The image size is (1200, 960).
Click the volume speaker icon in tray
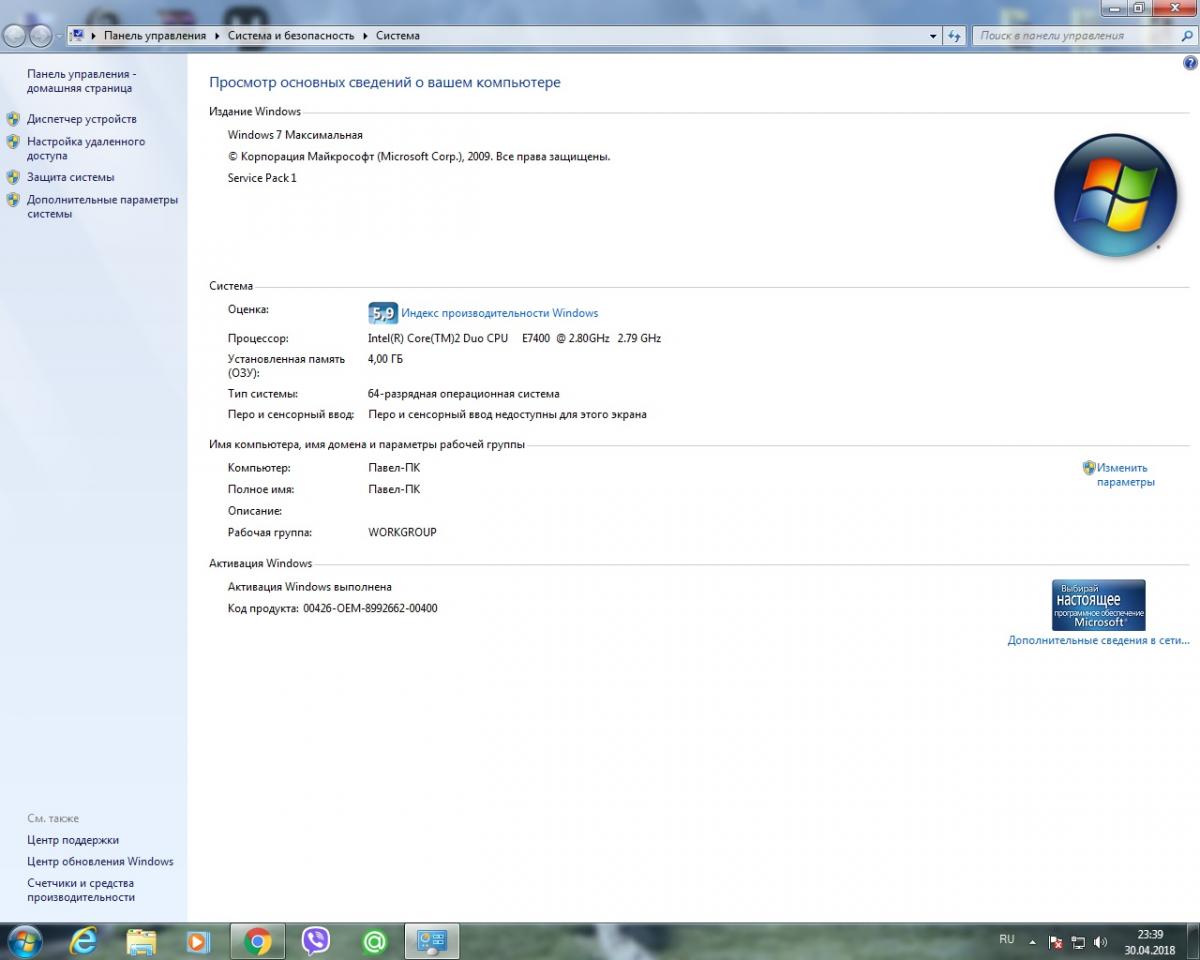(x=1101, y=942)
